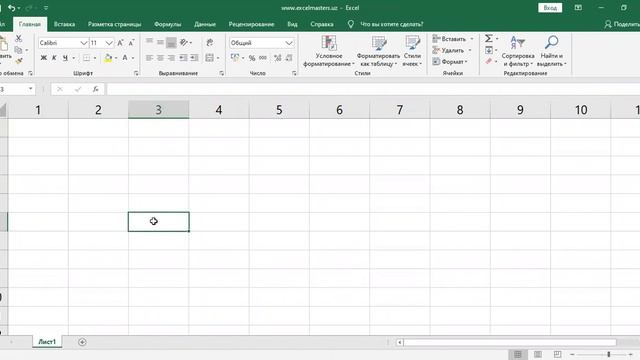Click the Clear eraser icon
Screen dimensions: 640x360
pos(489,61)
